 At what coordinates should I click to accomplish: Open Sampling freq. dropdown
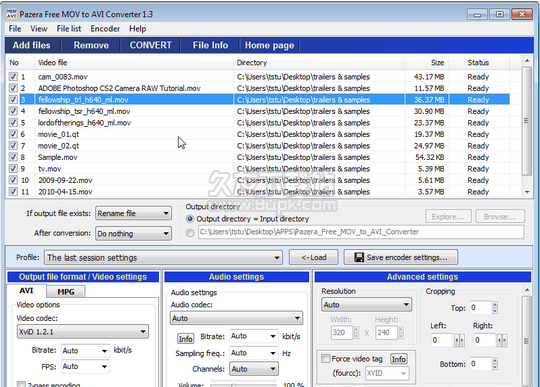click(x=254, y=353)
